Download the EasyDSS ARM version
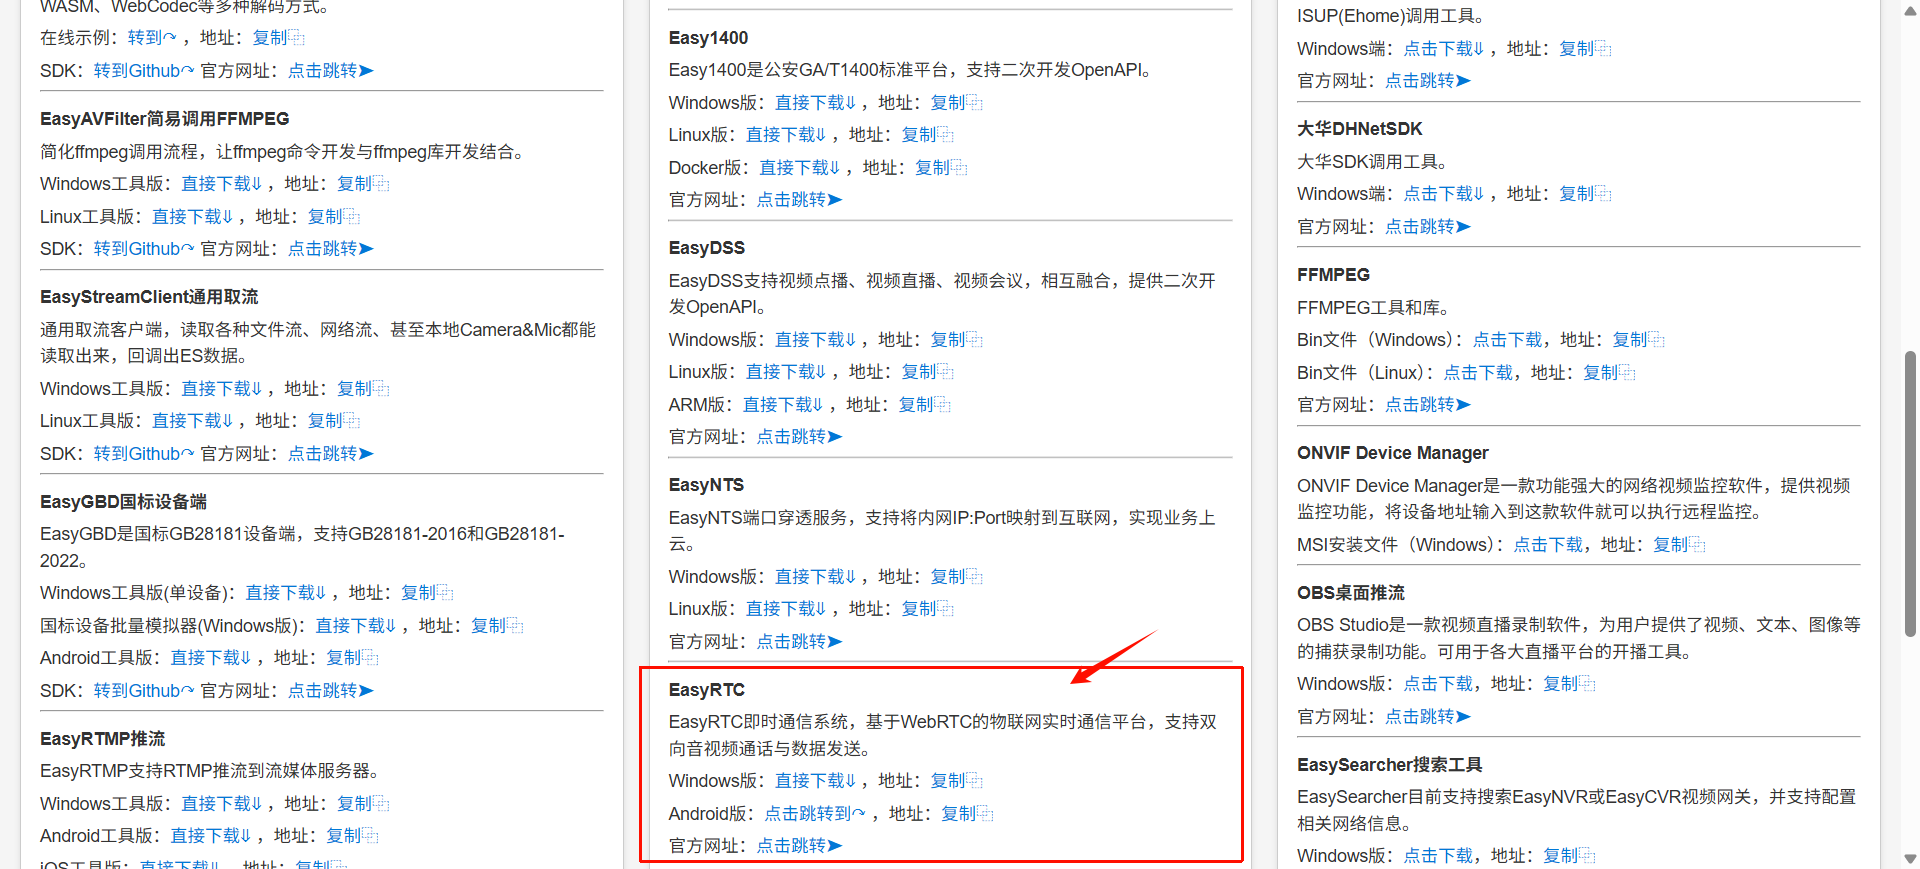 (x=783, y=405)
